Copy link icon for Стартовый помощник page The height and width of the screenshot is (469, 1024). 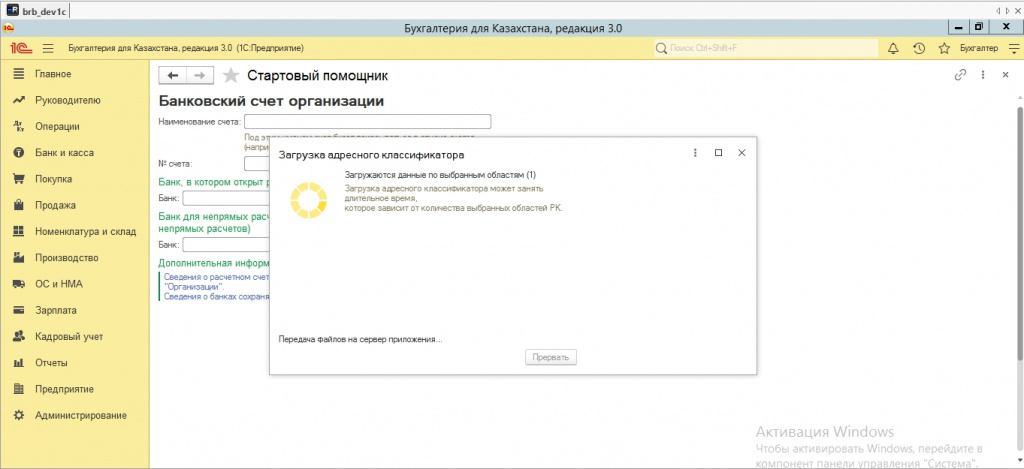[x=960, y=75]
